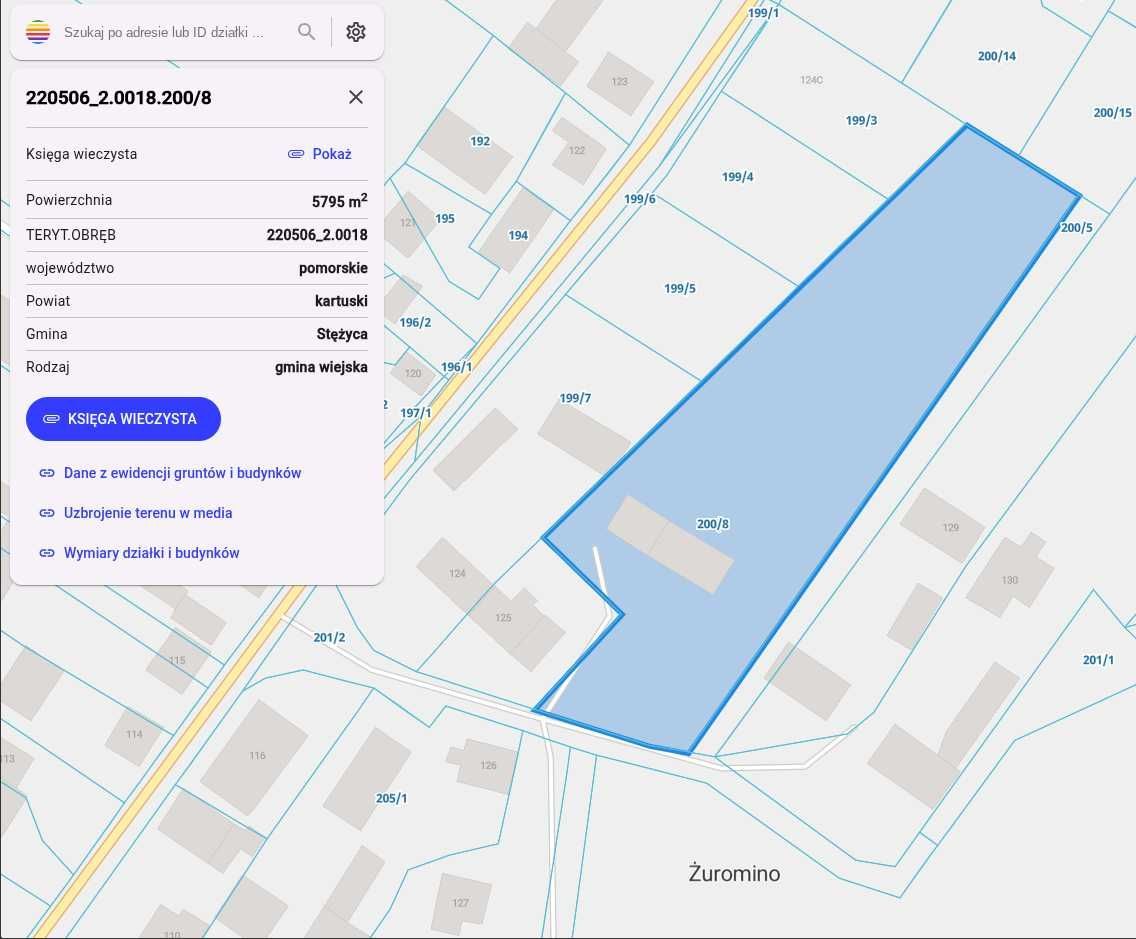Image resolution: width=1136 pixels, height=939 pixels.
Task: Select the highlighted parcel 200/8 label
Action: (713, 524)
